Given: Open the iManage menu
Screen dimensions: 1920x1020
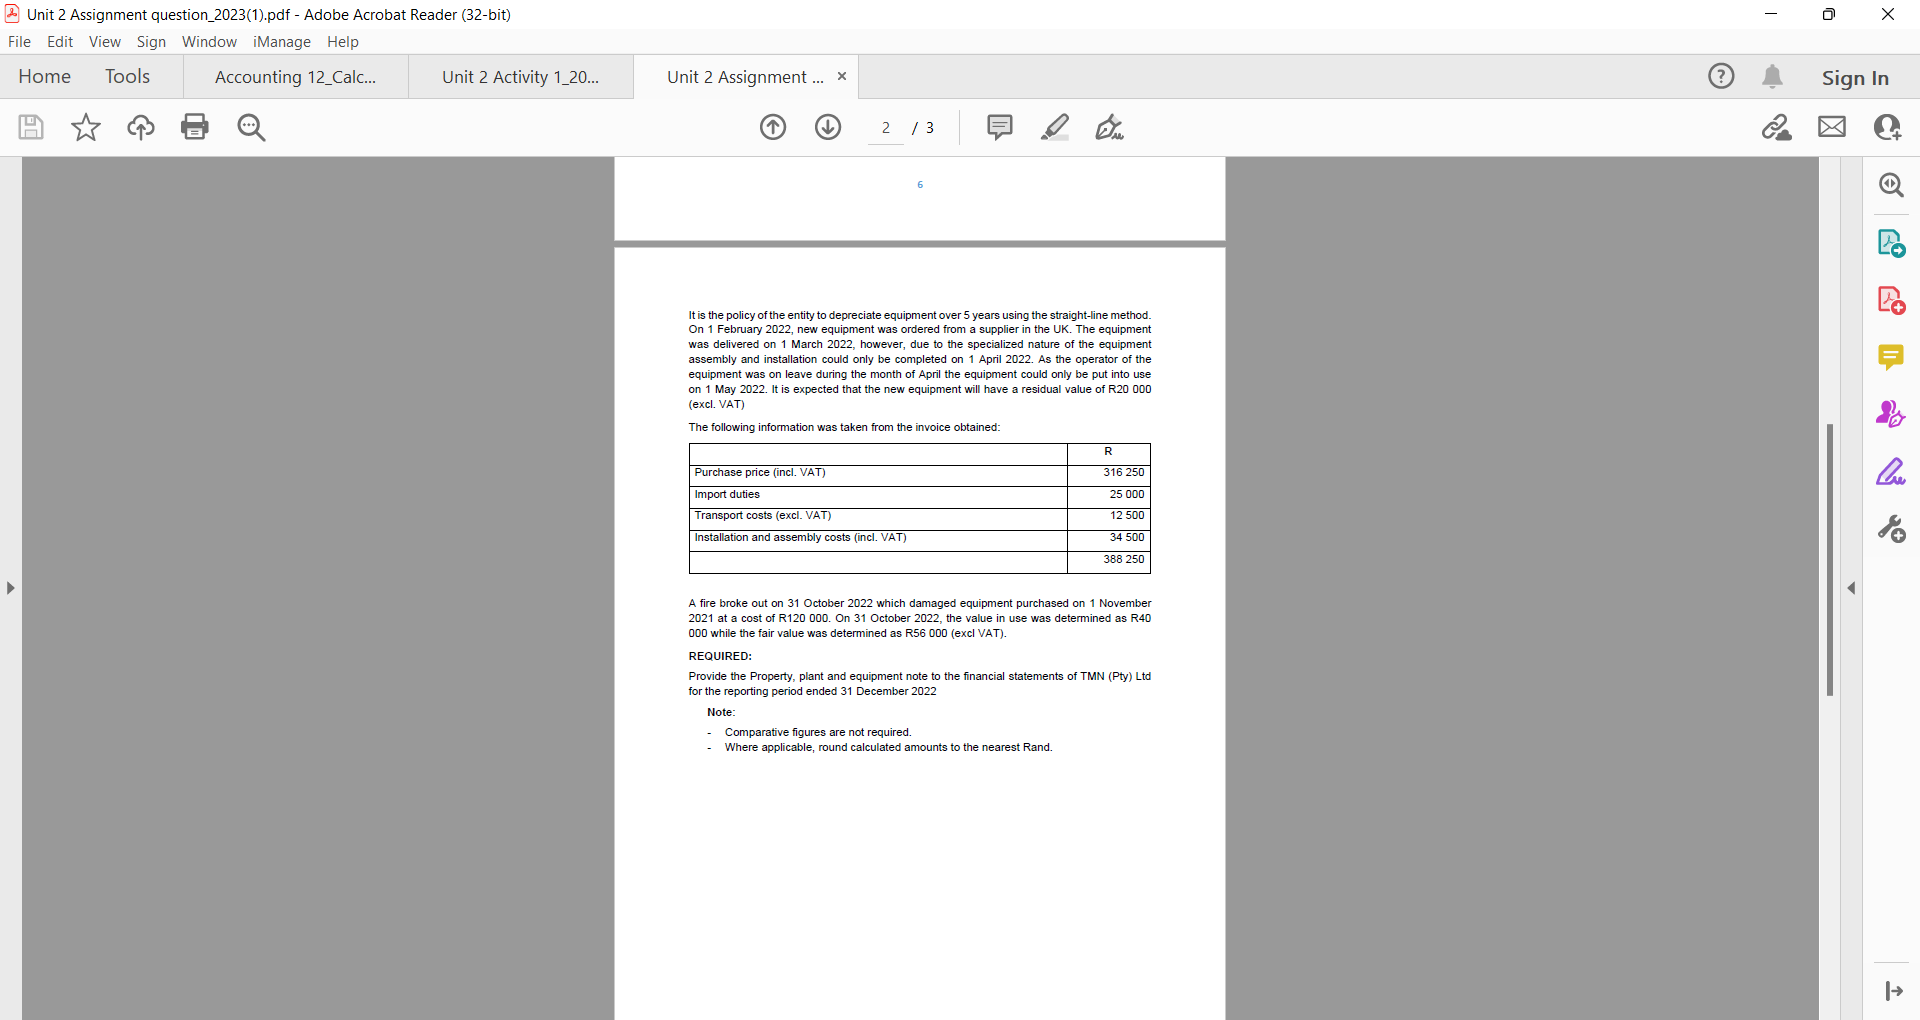Looking at the screenshot, I should [282, 42].
